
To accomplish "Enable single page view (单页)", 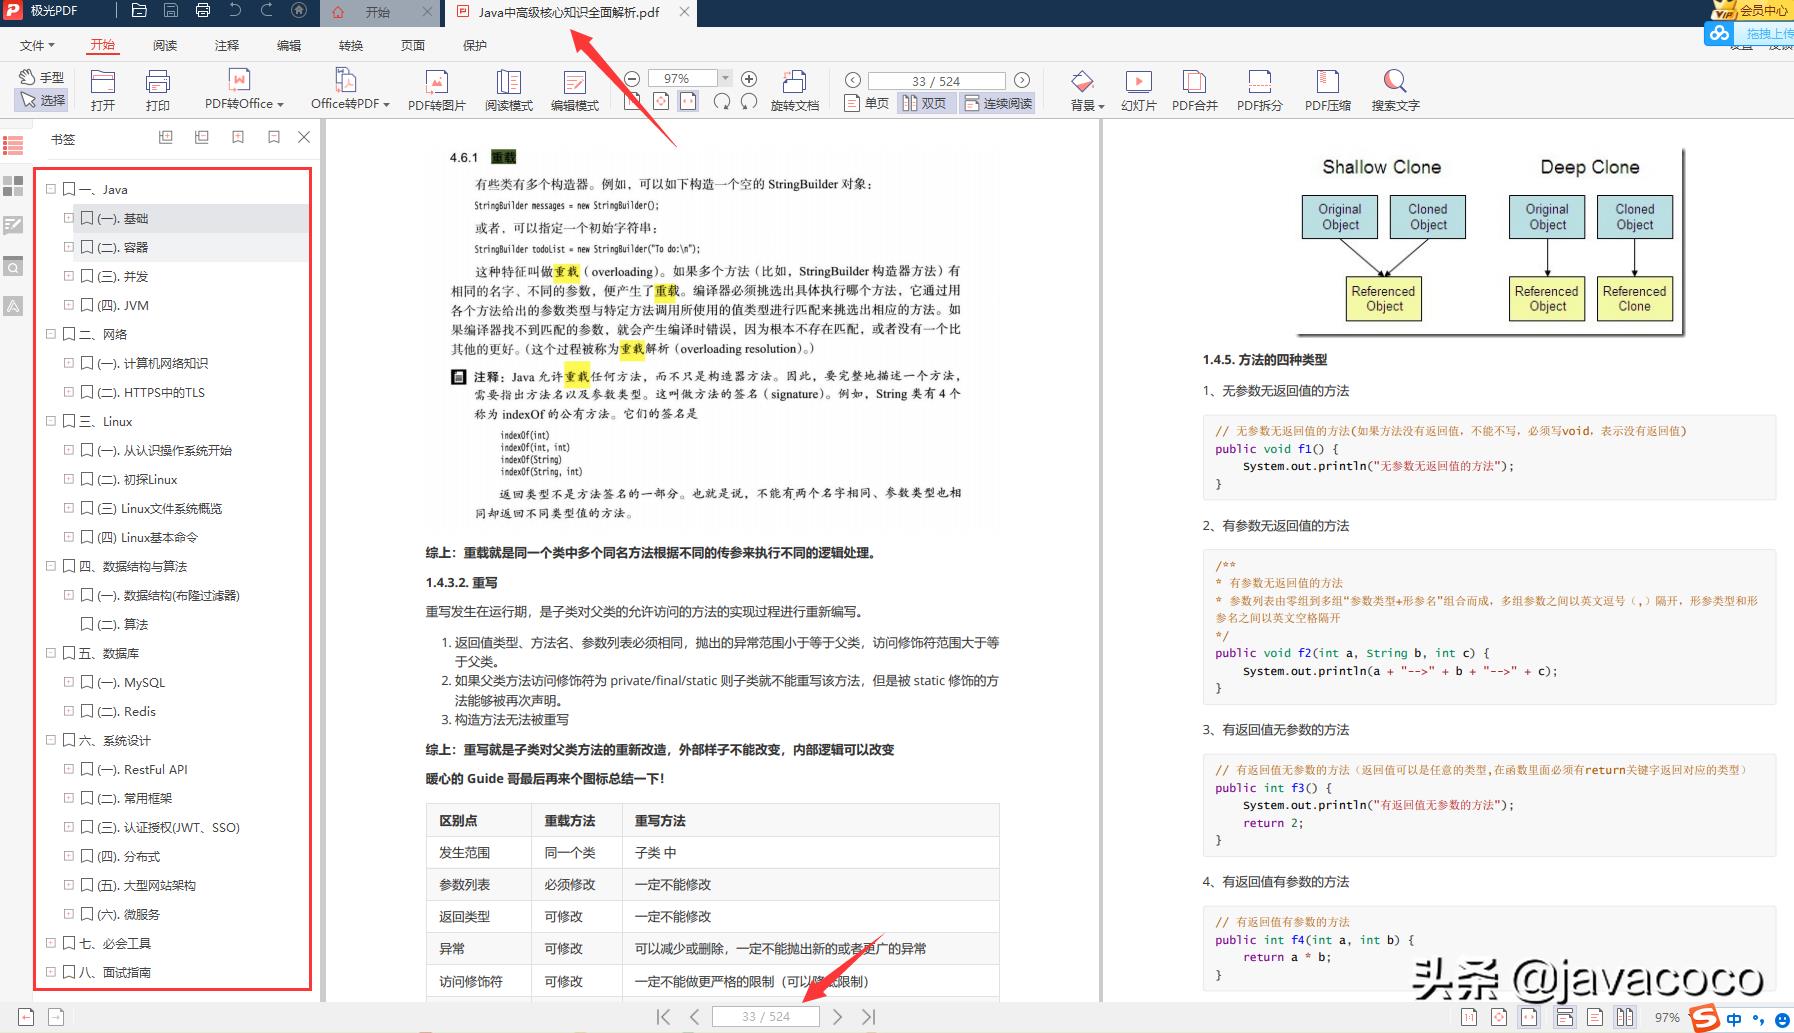I will [x=867, y=103].
